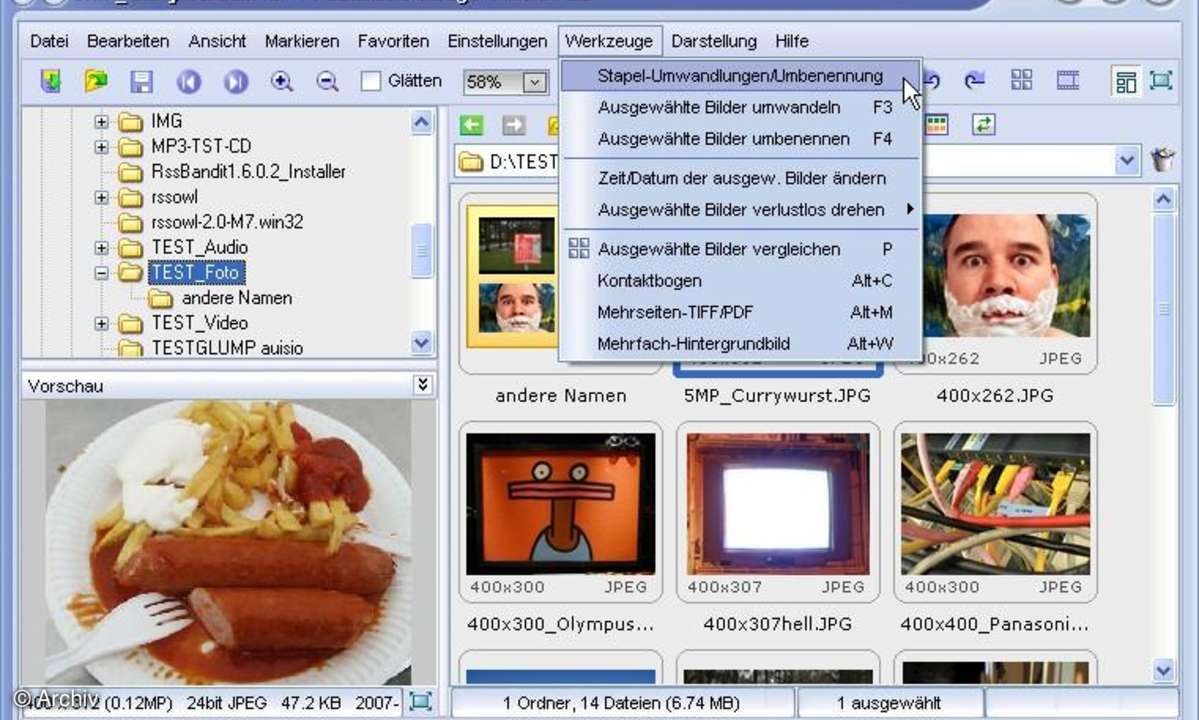Open the Einstellungen menu
1199x720 pixels.
pos(497,41)
